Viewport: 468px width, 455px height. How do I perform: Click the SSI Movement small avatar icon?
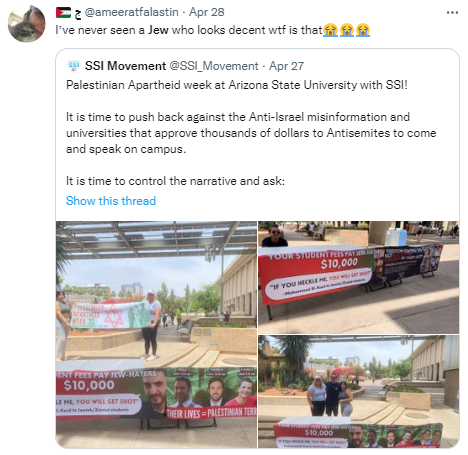pos(74,66)
